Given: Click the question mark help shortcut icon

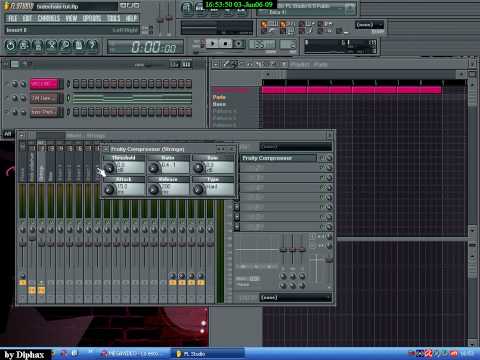Looking at the screenshot, I should [92, 45].
